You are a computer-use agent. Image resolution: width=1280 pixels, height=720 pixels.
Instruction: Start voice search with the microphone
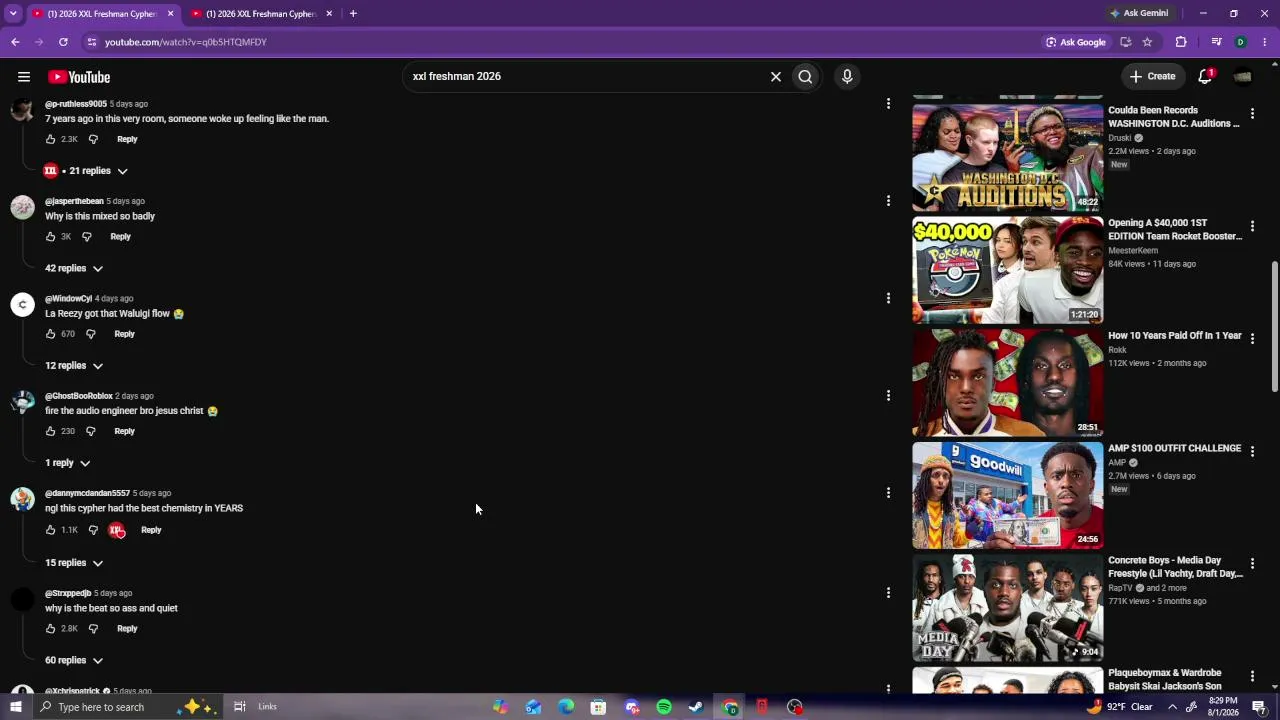tap(847, 76)
